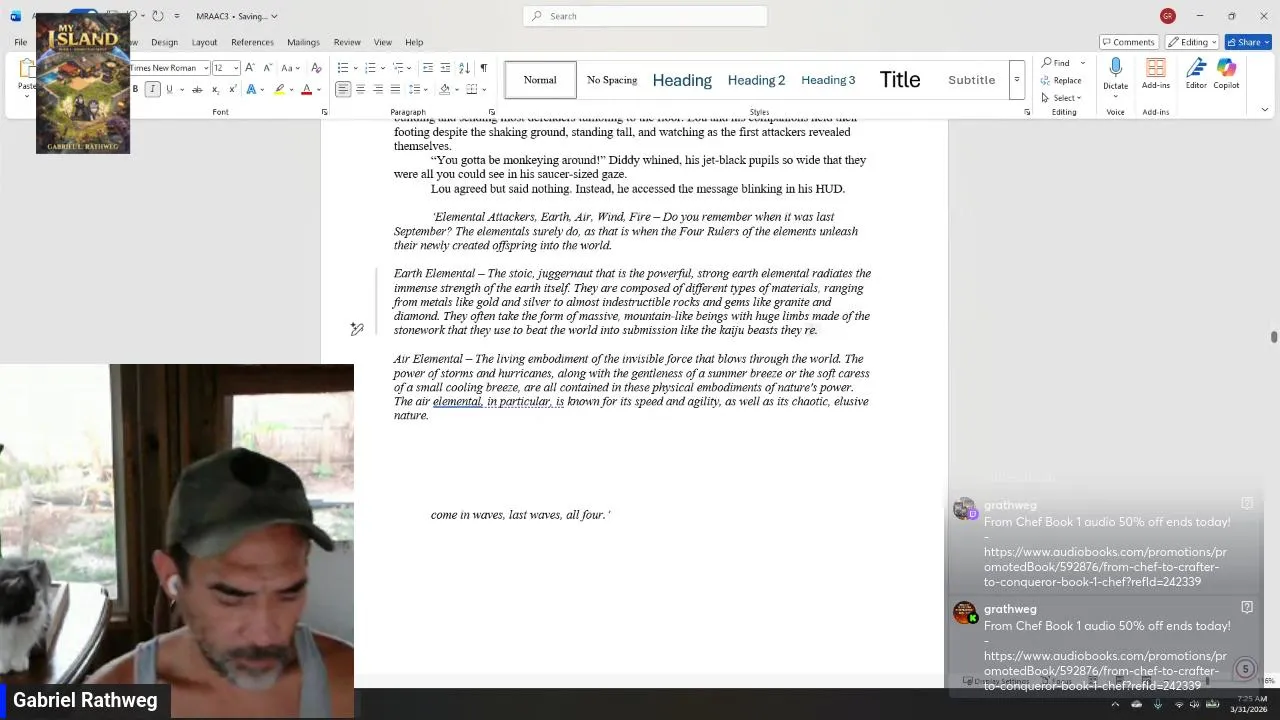Click the Search box in title bar
This screenshot has width=1280, height=720.
pyautogui.click(x=645, y=16)
